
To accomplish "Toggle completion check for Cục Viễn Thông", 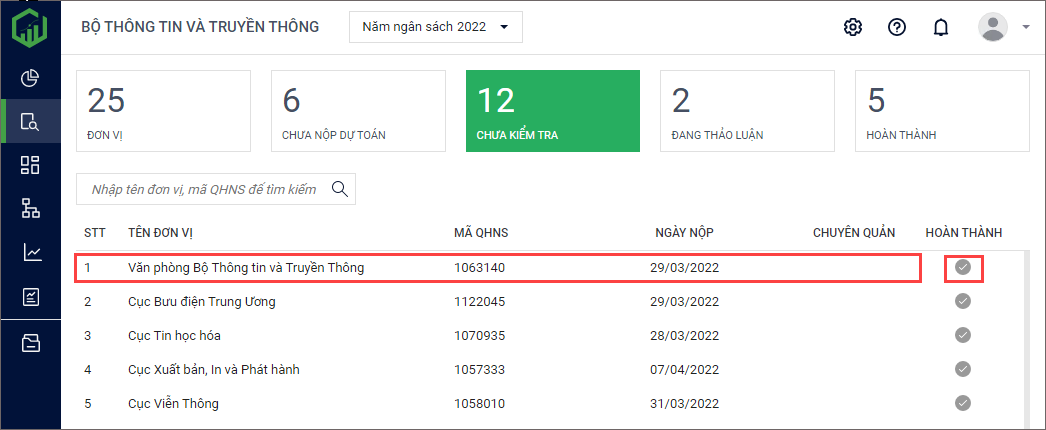I will click(963, 403).
